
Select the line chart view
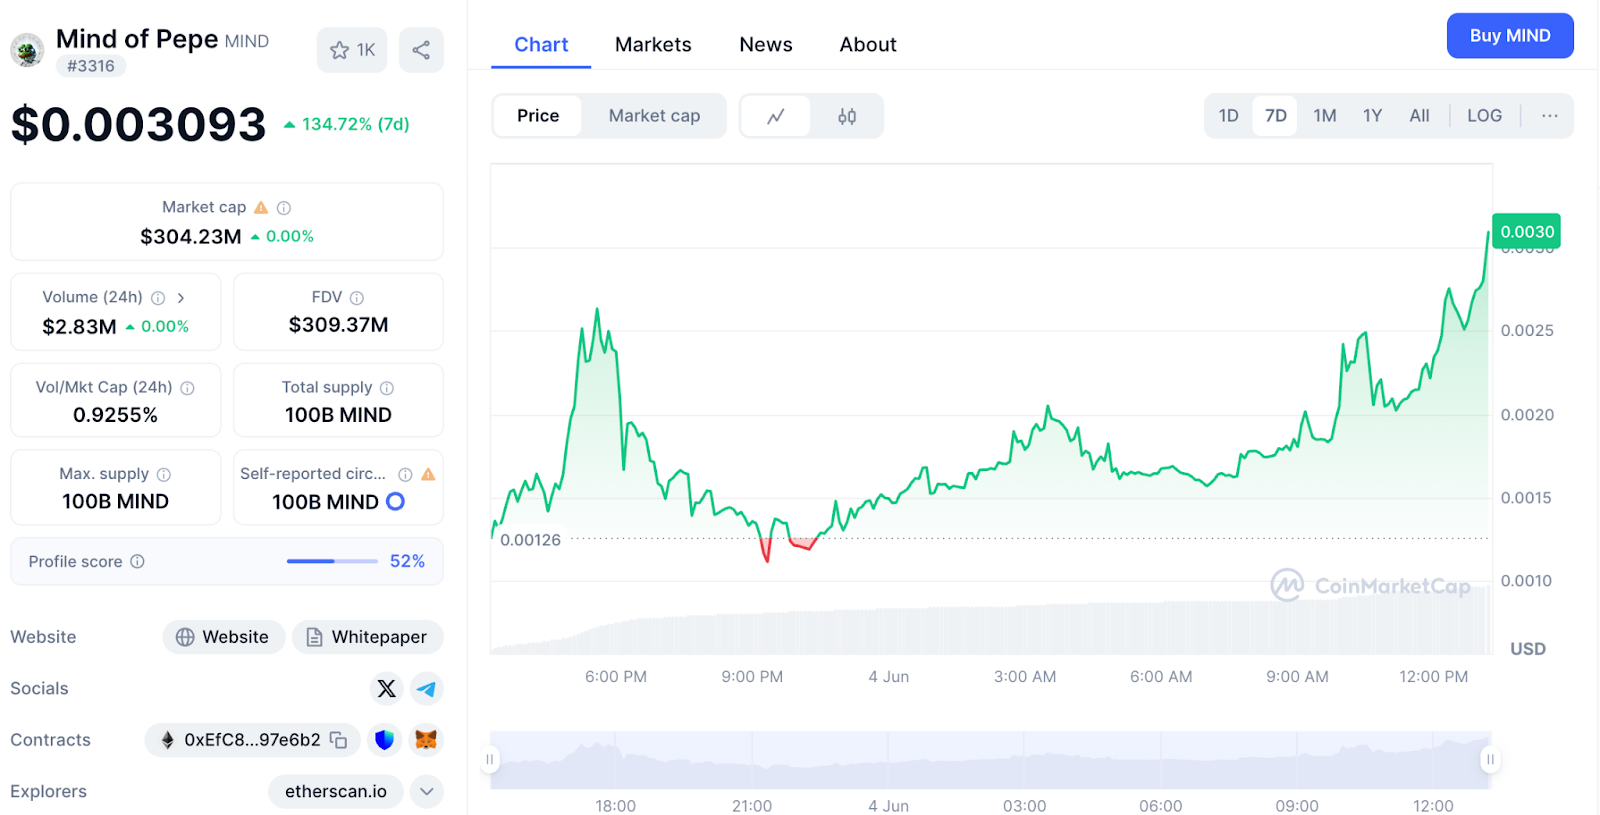coord(776,116)
